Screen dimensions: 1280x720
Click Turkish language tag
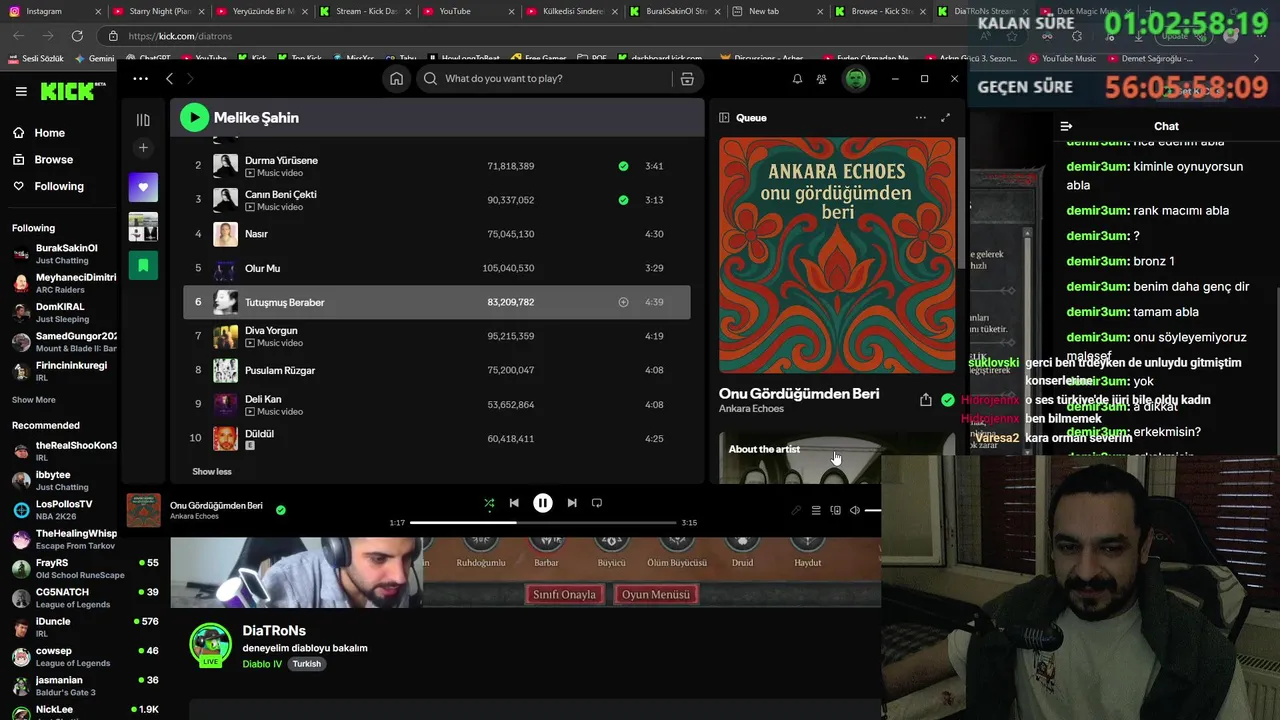(307, 664)
